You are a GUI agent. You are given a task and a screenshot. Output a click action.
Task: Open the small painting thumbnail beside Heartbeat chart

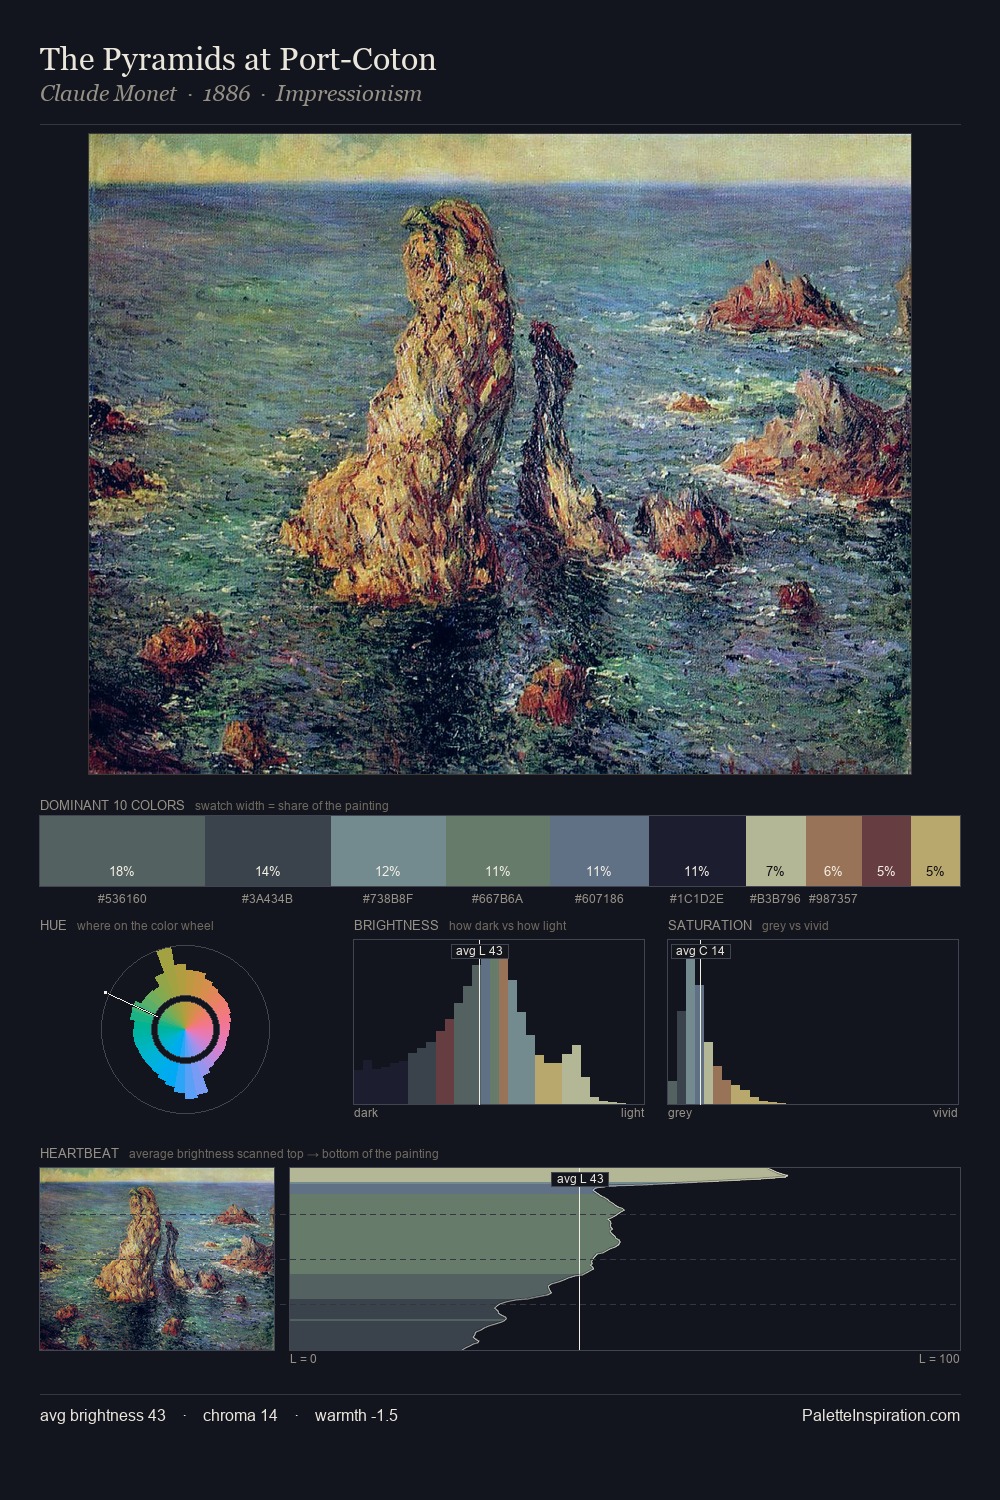(157, 1259)
